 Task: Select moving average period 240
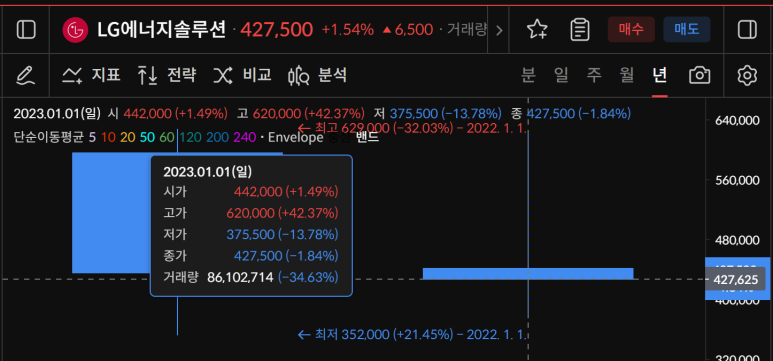pos(245,137)
